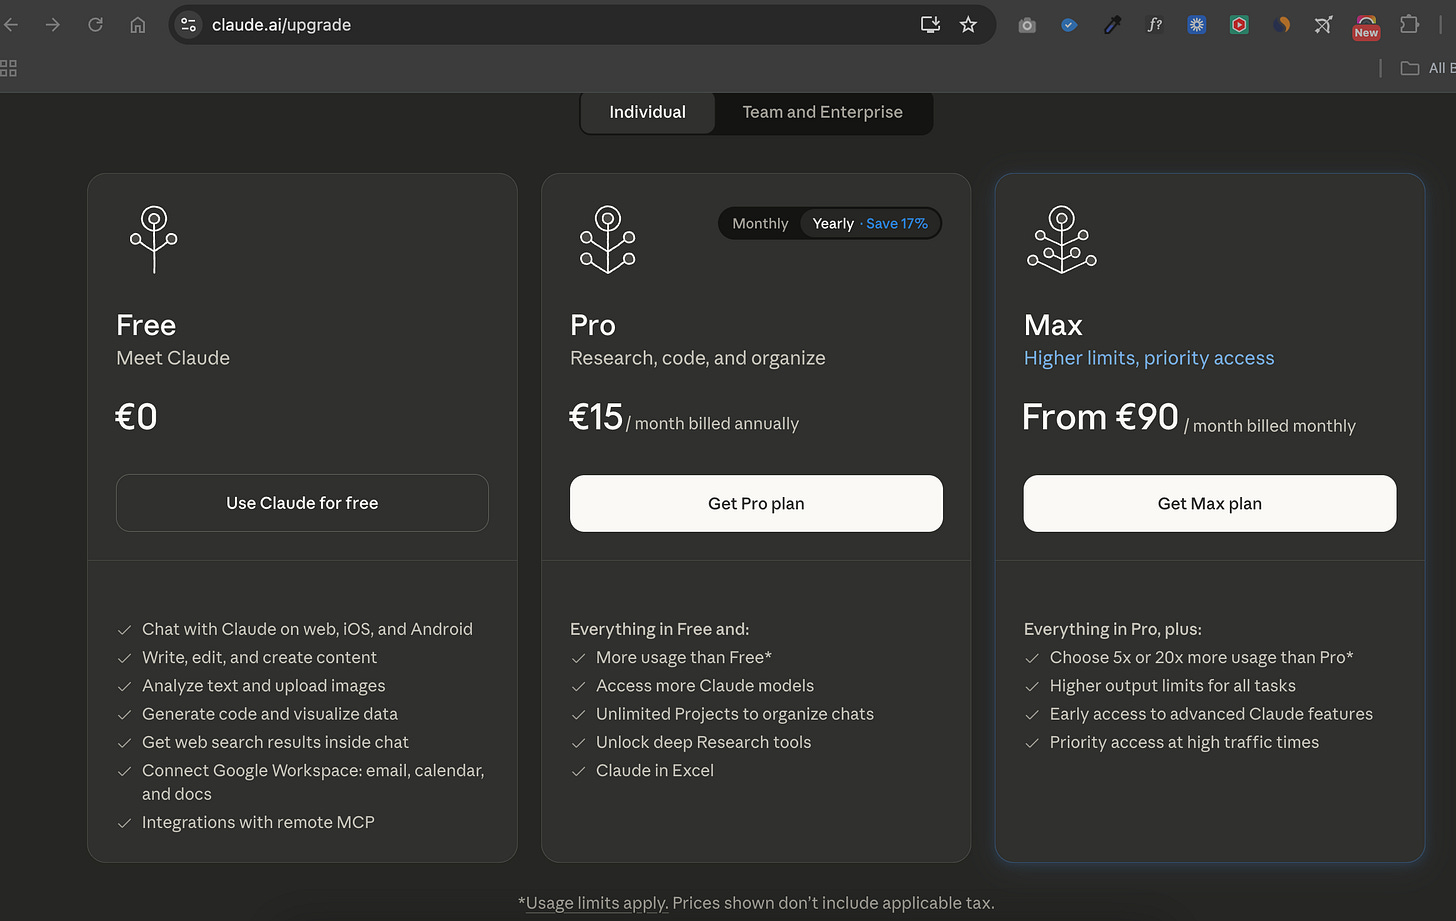
Task: Click the Max plan plant icon
Action: click(1062, 239)
